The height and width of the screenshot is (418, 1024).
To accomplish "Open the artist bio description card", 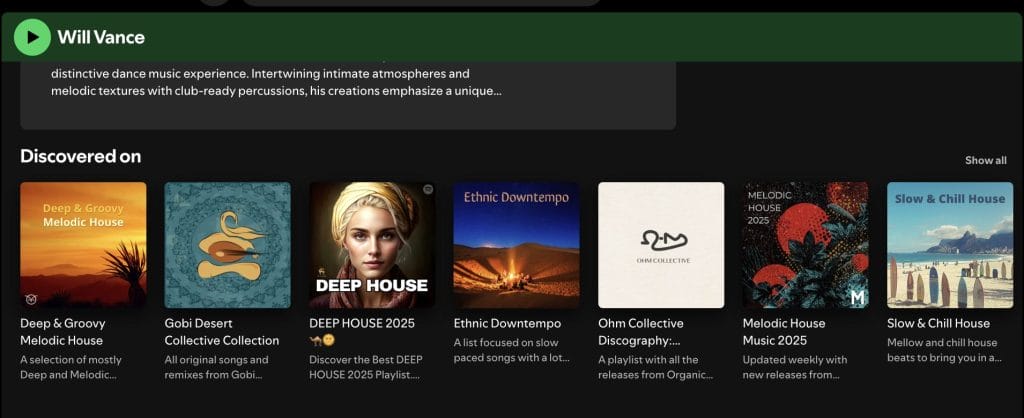I will point(347,92).
